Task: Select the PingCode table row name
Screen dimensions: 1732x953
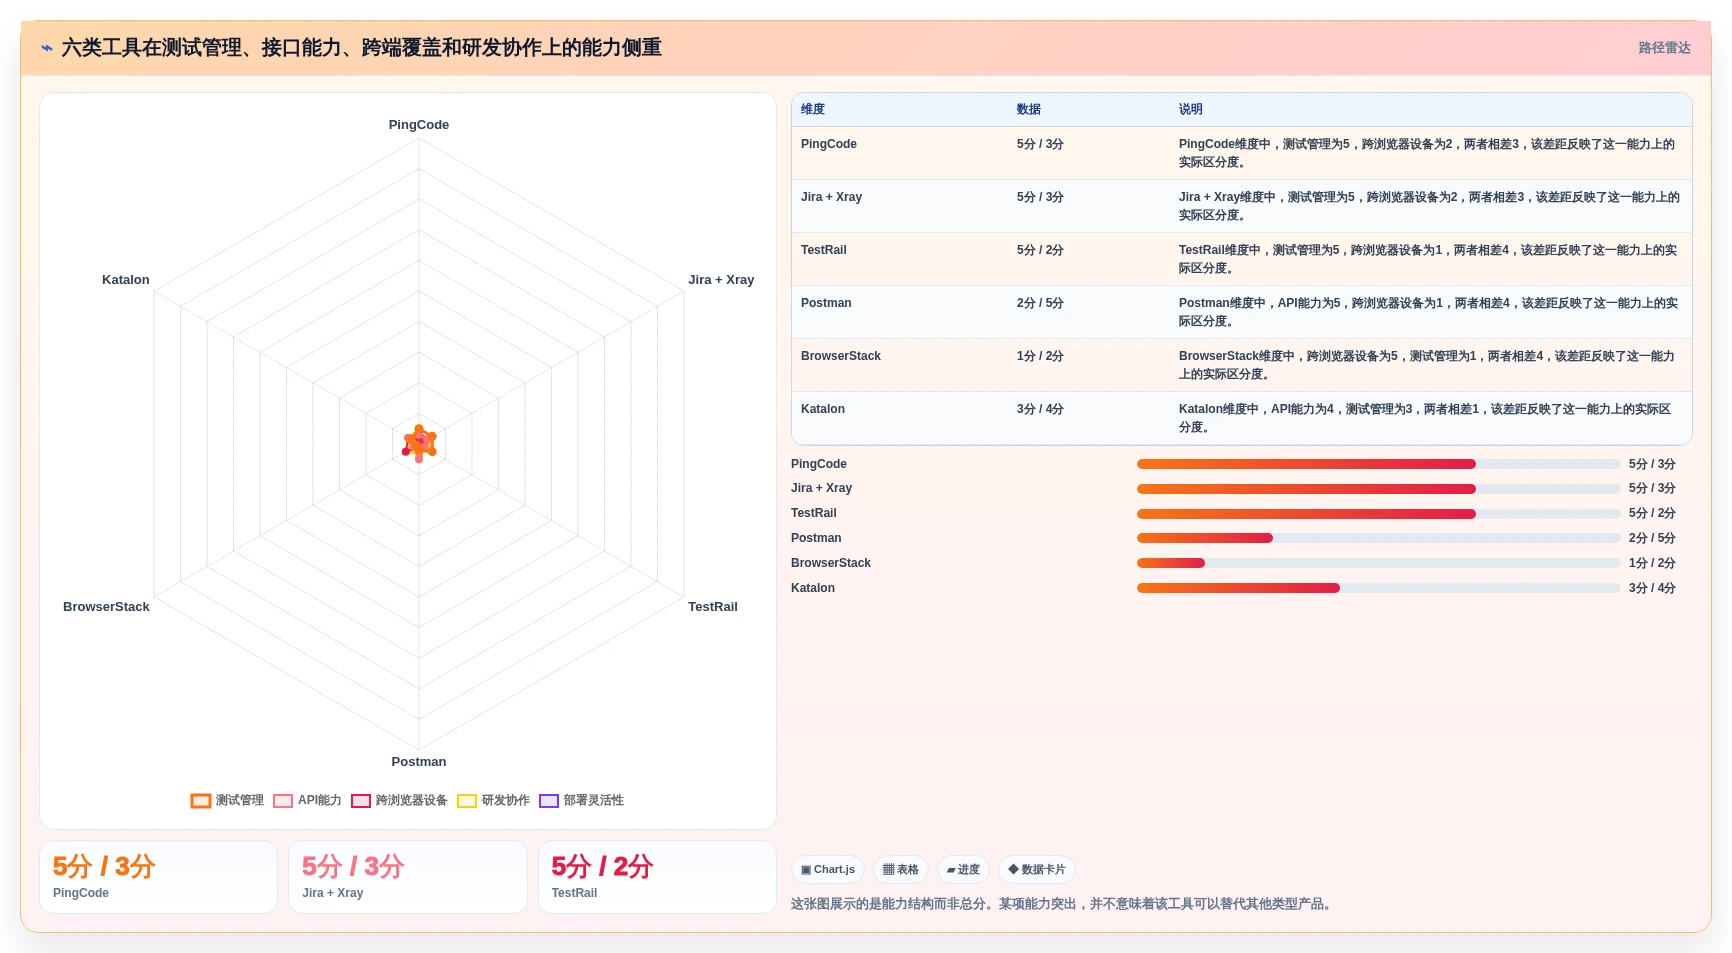Action: tap(829, 144)
